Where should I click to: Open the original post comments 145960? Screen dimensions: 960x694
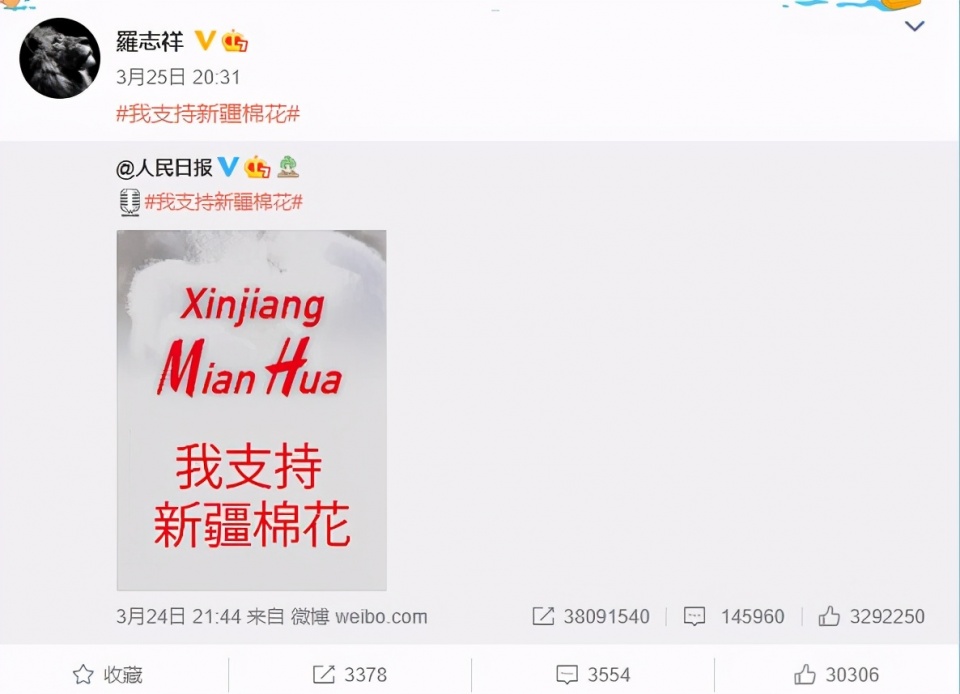(x=733, y=616)
